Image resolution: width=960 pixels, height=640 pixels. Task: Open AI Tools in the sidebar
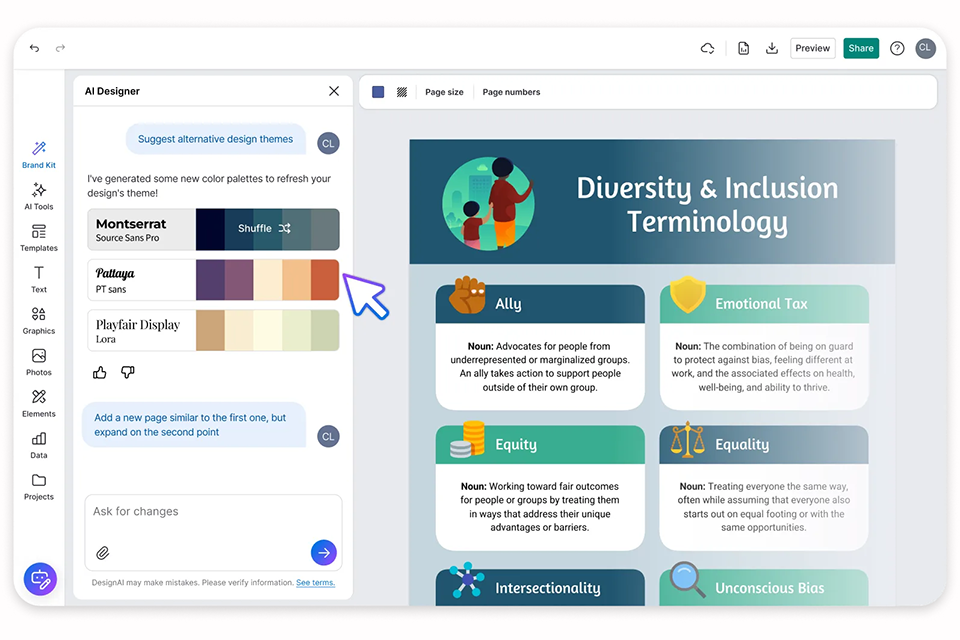pos(39,197)
